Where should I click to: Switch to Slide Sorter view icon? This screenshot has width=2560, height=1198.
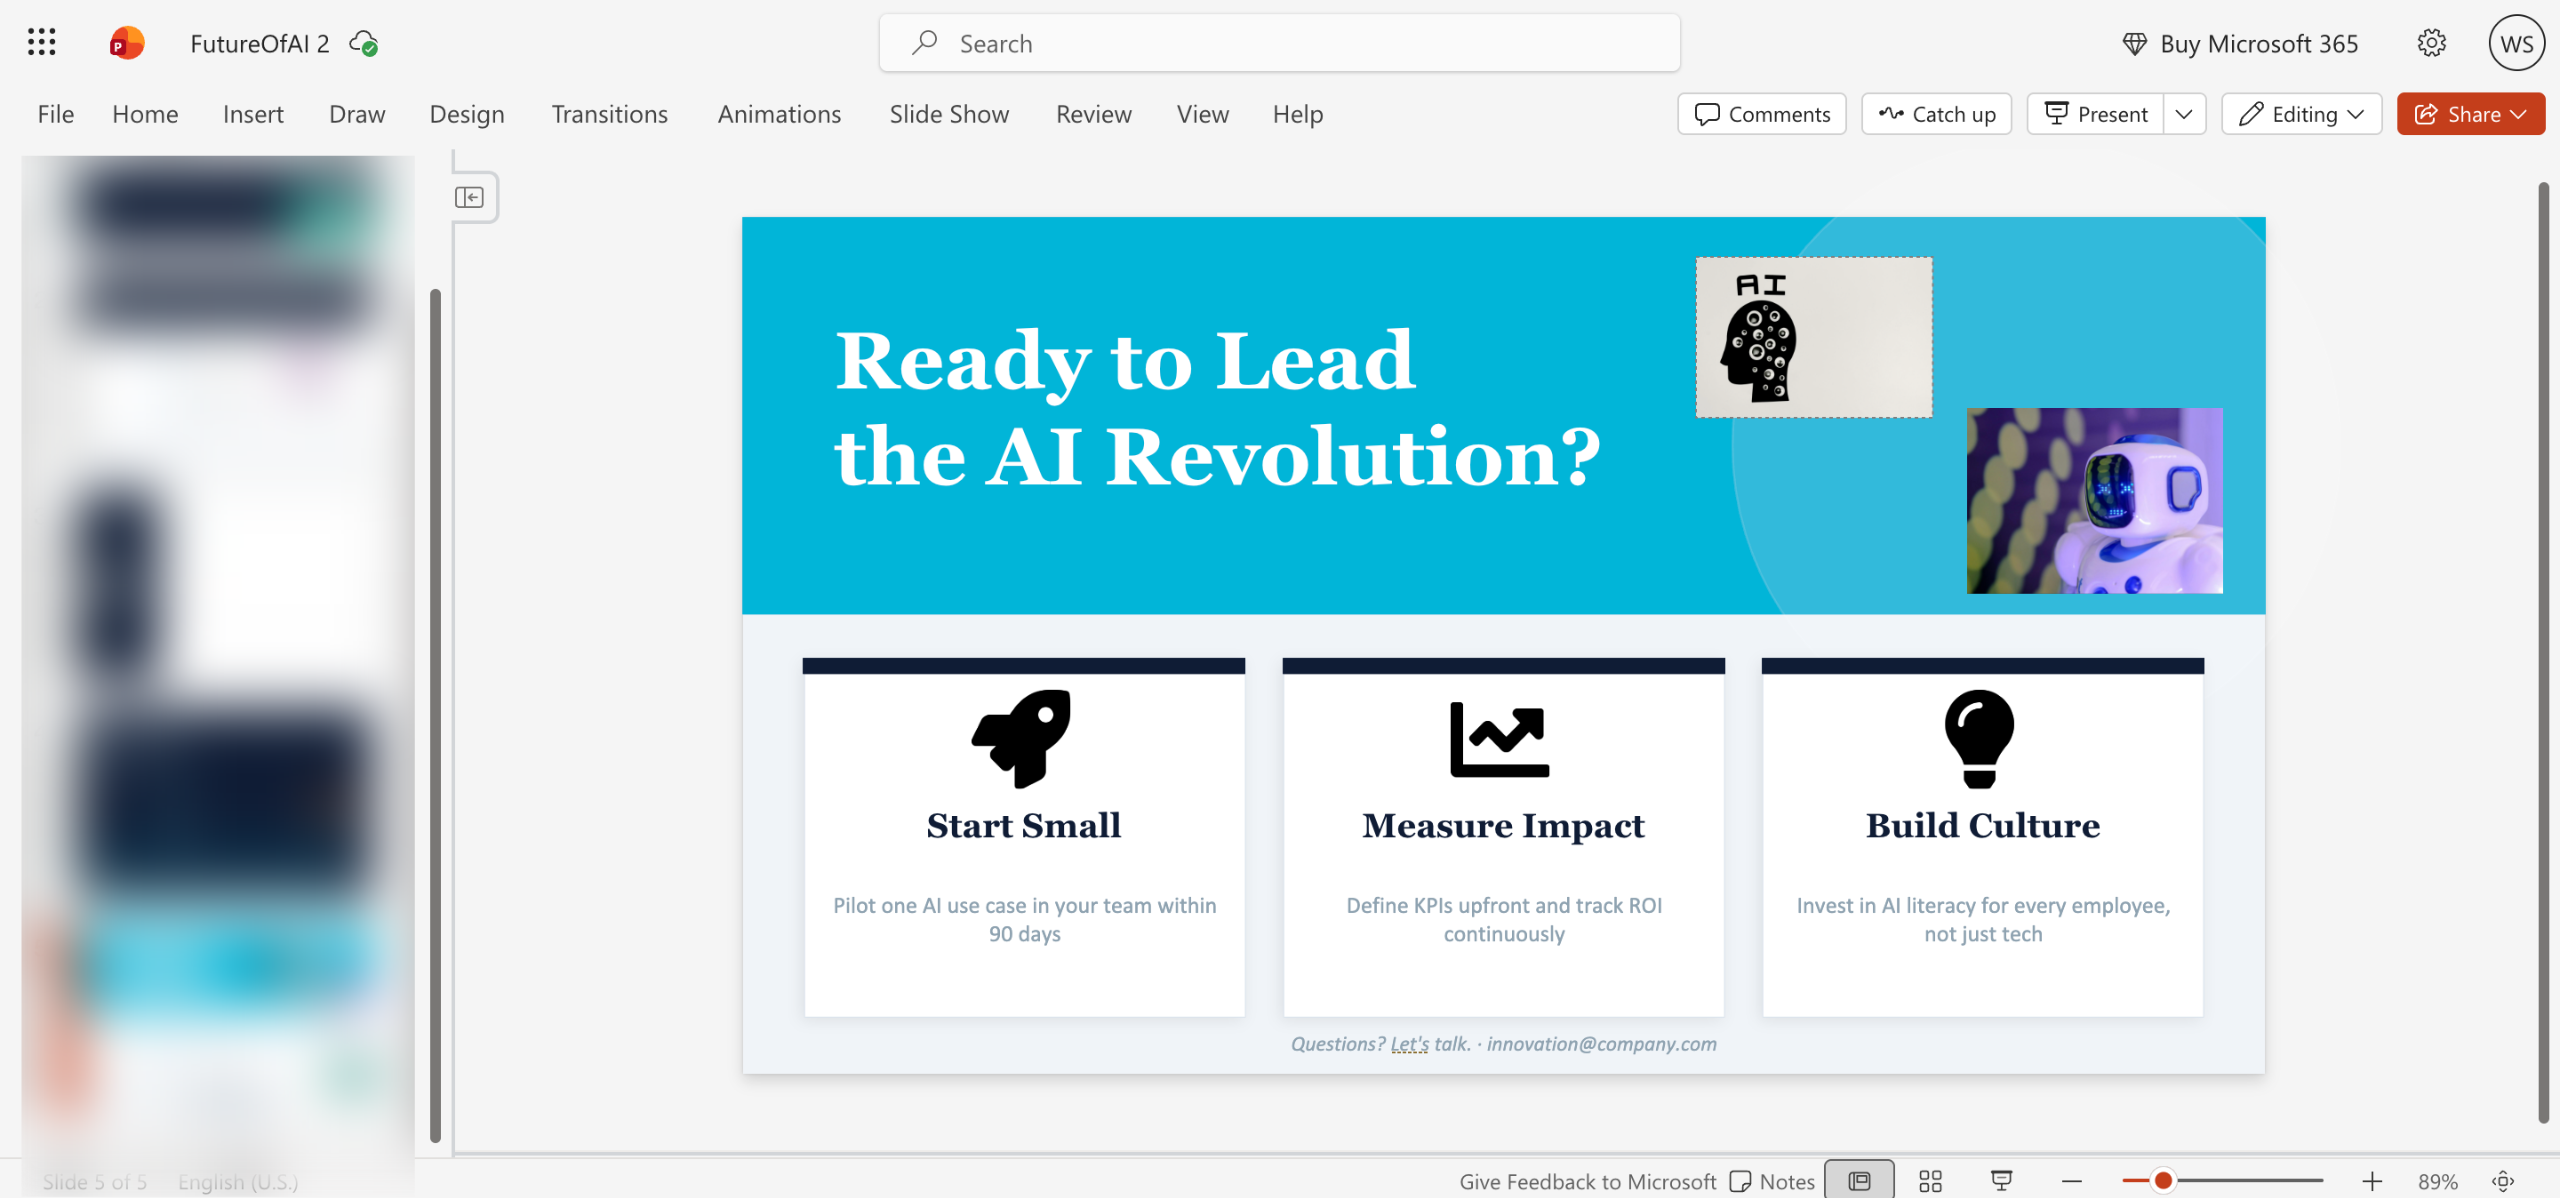pos(1930,1181)
